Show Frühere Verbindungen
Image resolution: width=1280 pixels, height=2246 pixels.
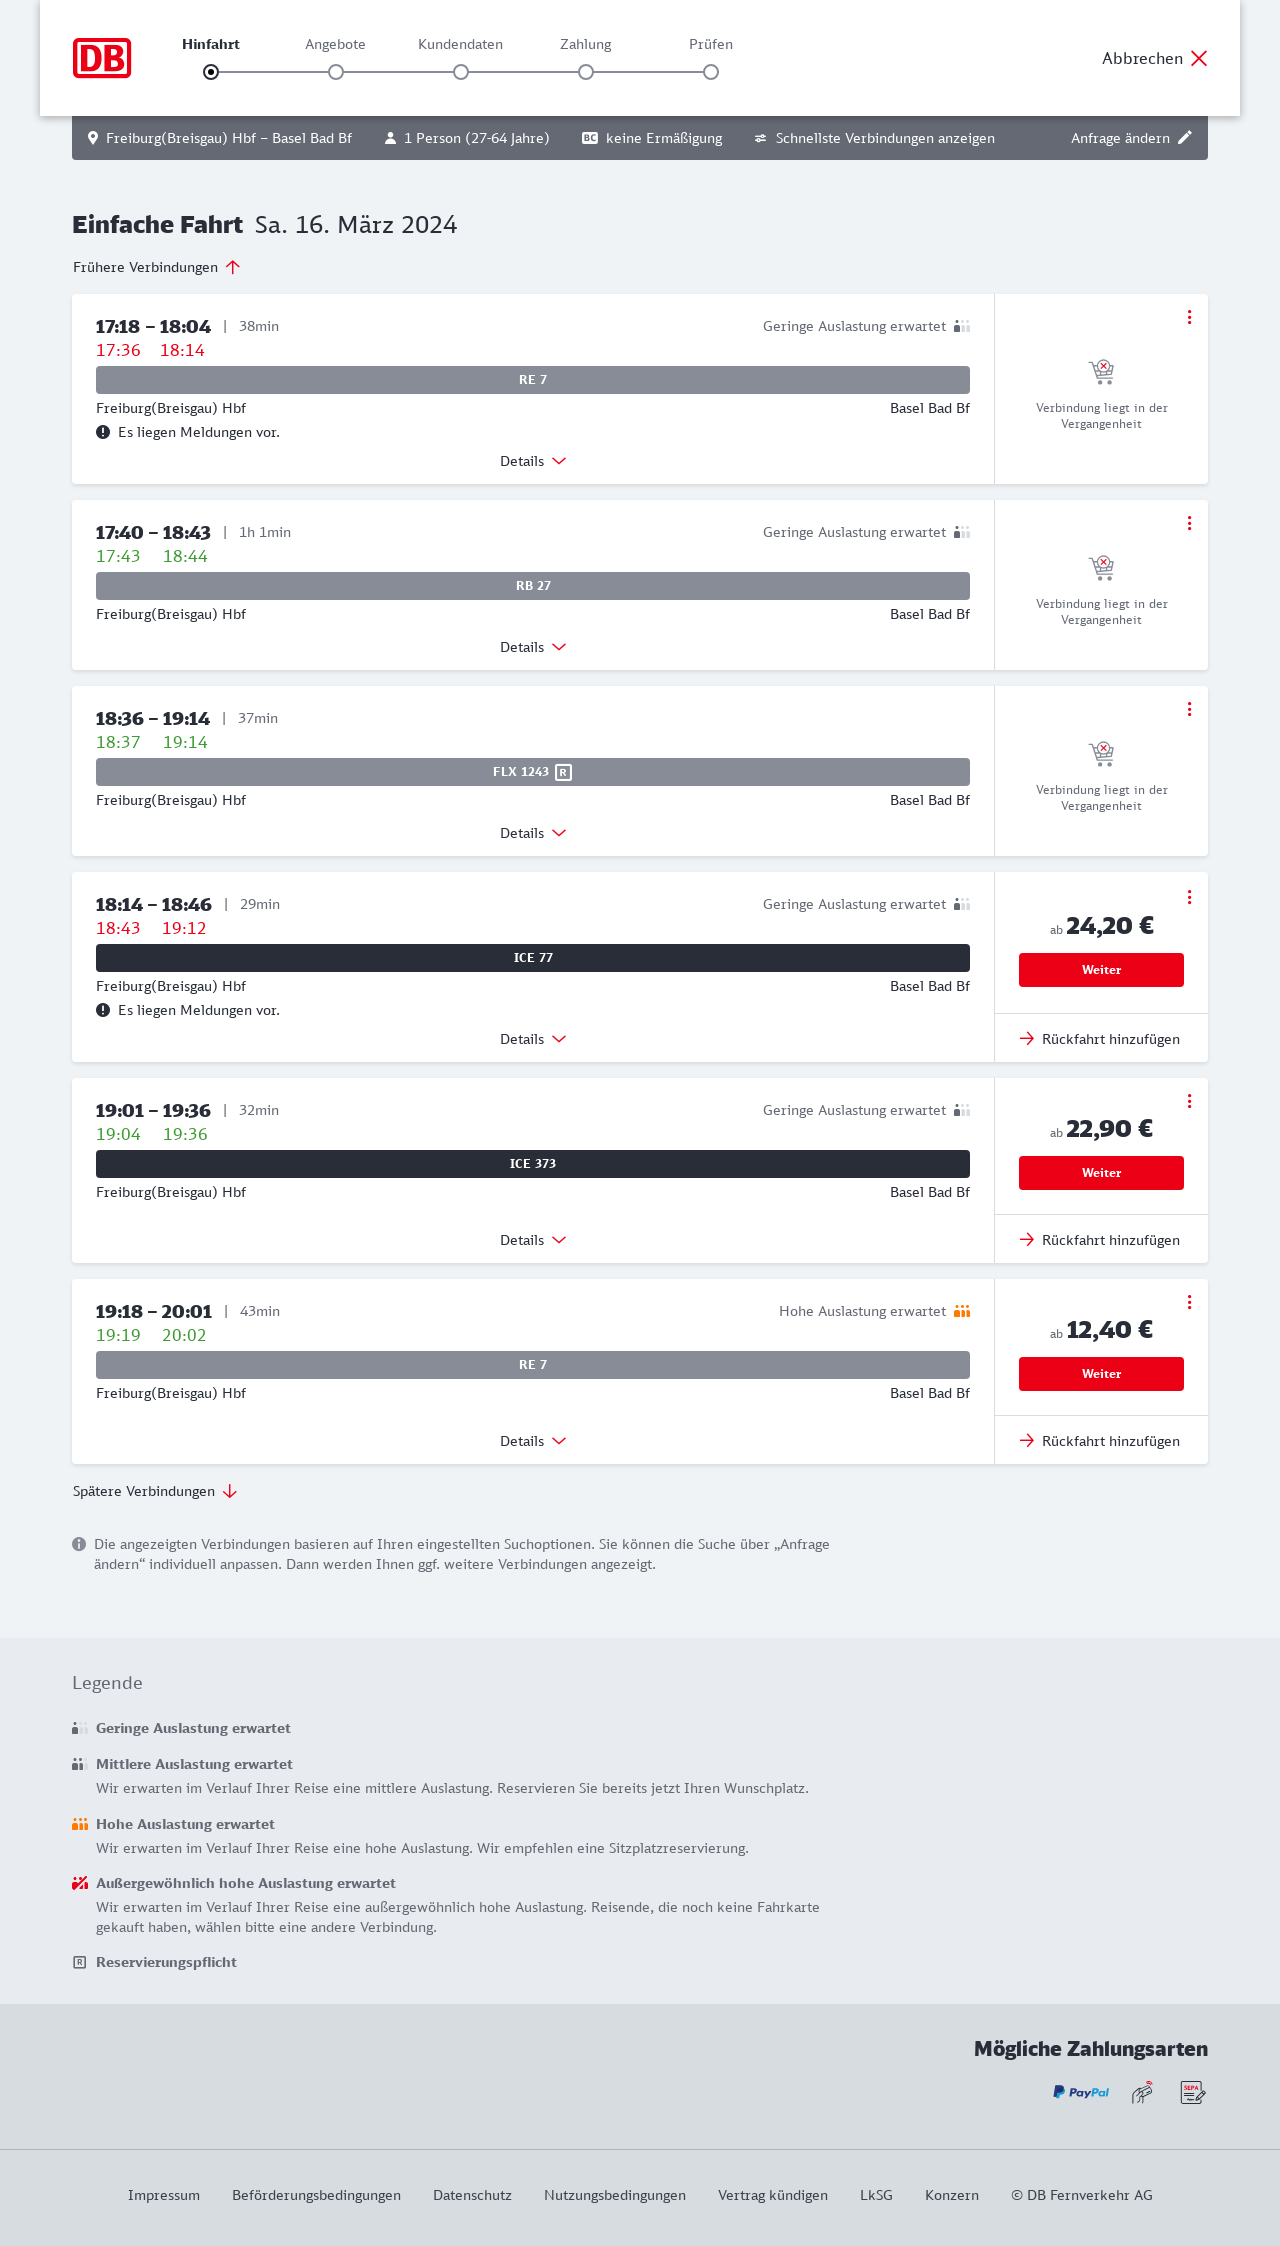click(x=157, y=267)
